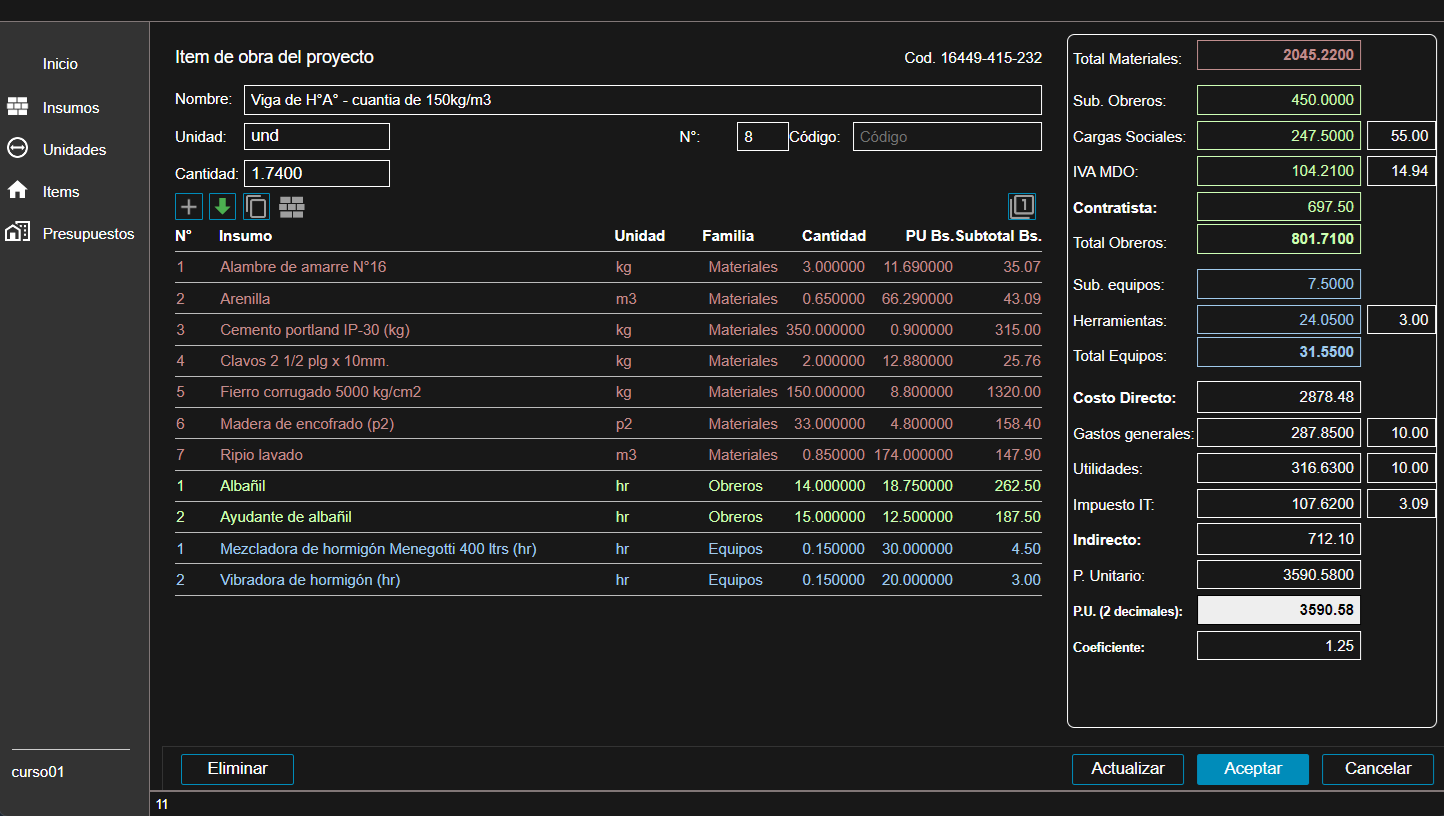Viewport: 1444px width, 816px height.
Task: Click the copy icon in the insumo toolbar
Action: tap(257, 207)
